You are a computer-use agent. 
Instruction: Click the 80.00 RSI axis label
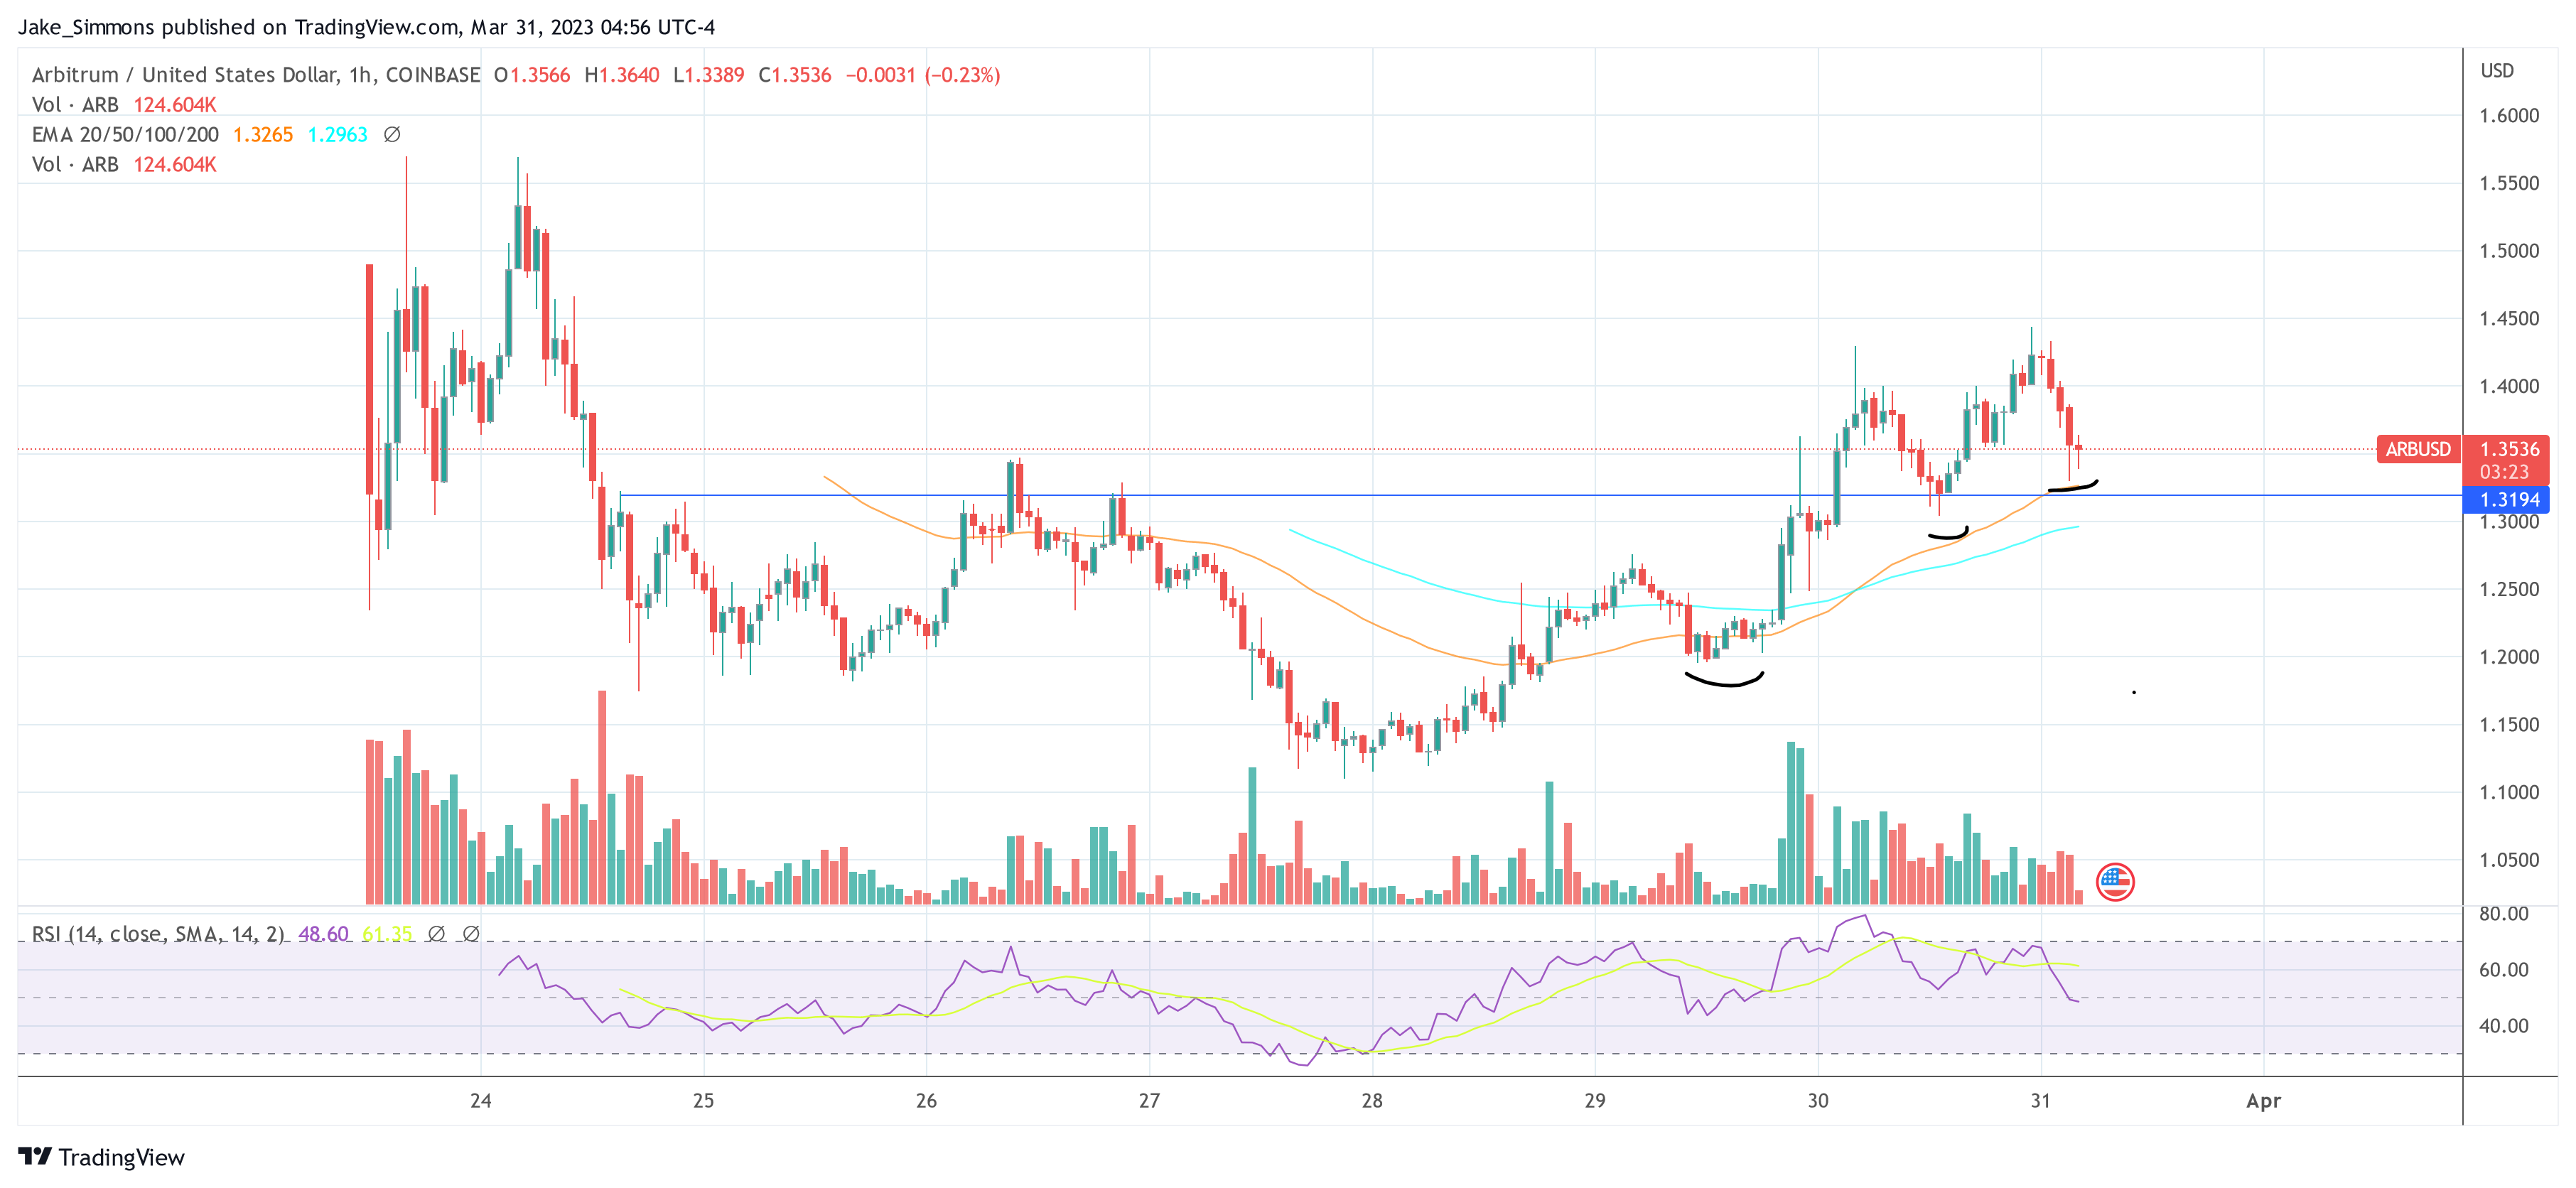(x=2504, y=914)
